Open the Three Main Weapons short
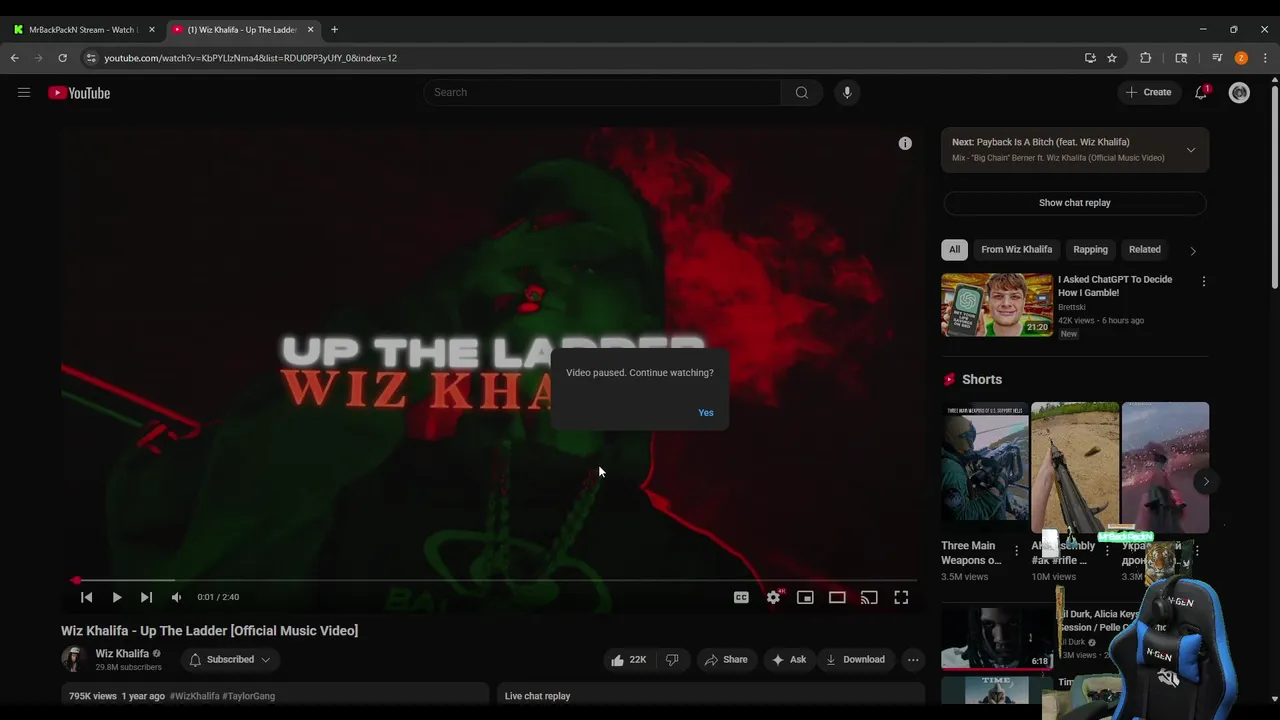 click(x=984, y=467)
